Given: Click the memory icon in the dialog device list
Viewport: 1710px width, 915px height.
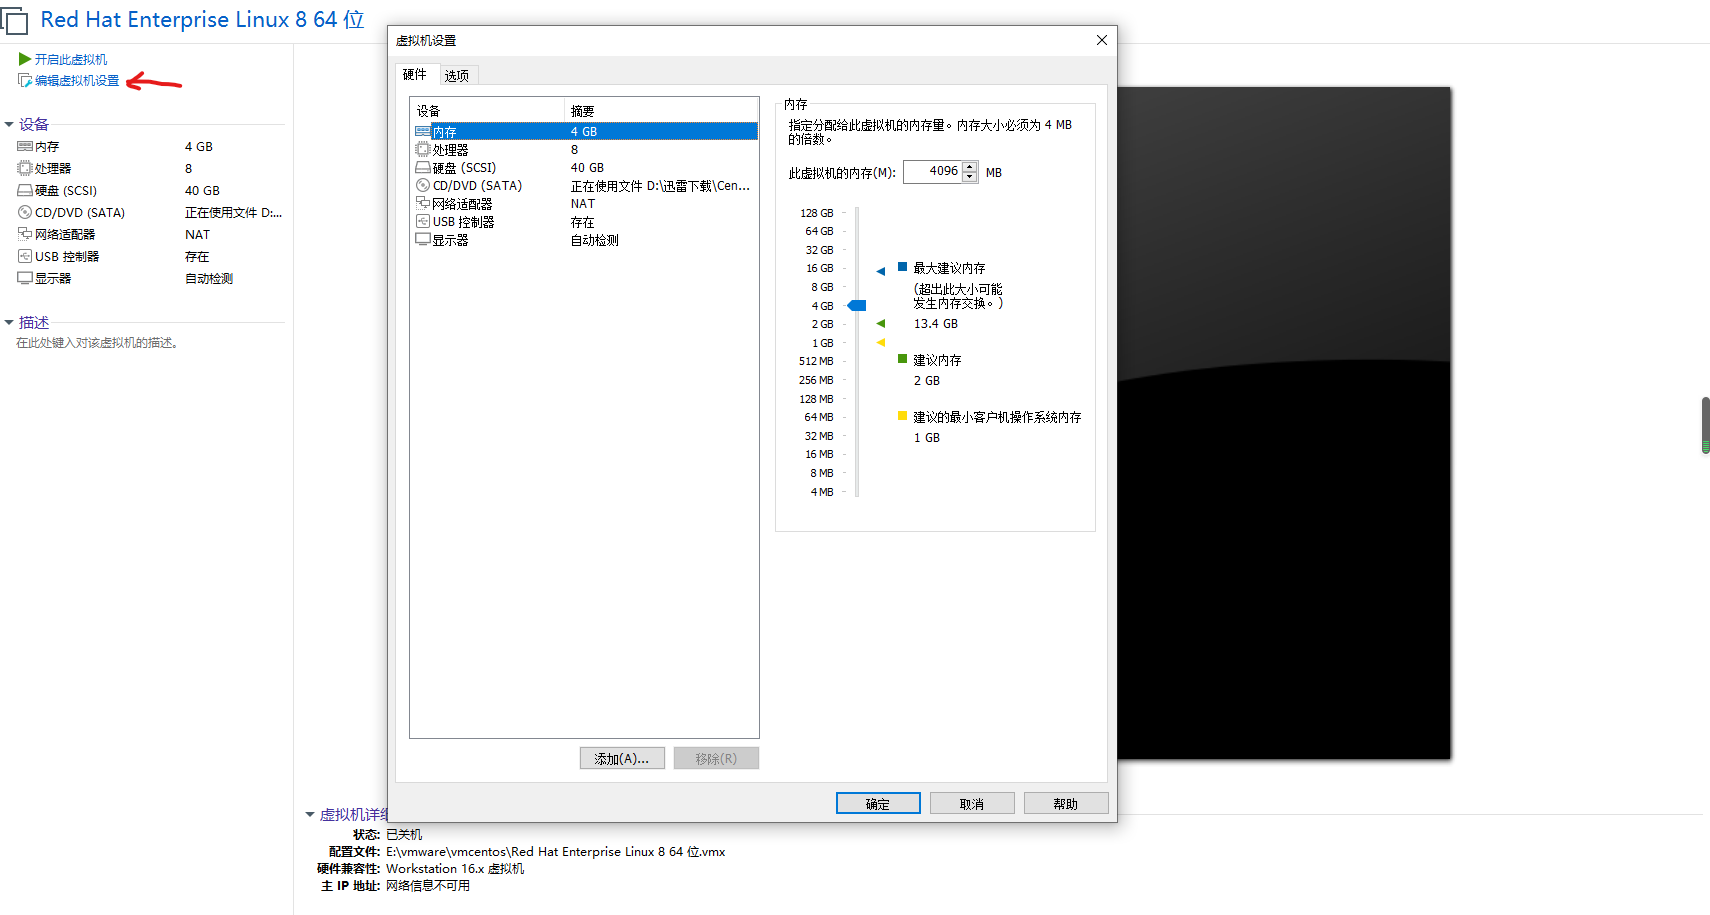Looking at the screenshot, I should pos(423,131).
